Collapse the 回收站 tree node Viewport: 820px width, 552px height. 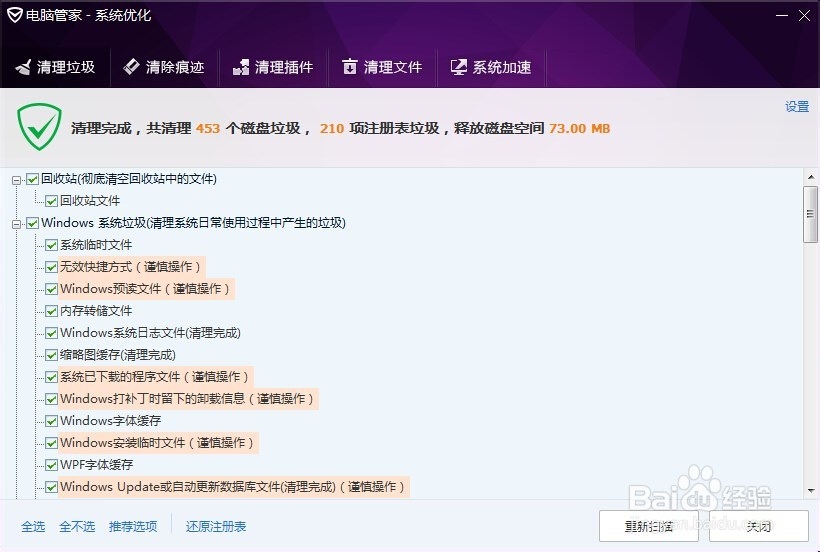tap(16, 180)
